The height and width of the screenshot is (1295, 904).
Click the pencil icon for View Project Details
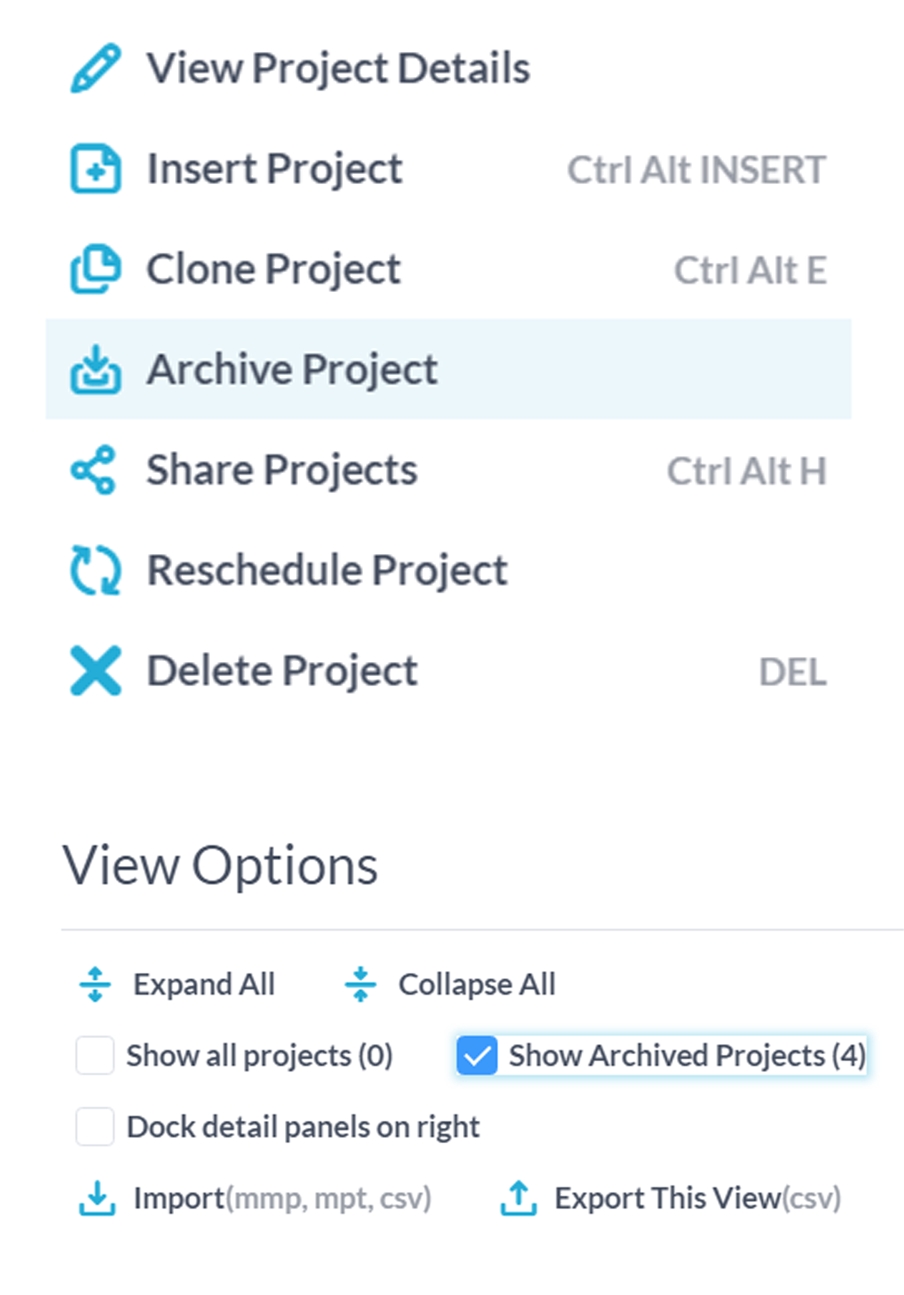(x=96, y=68)
